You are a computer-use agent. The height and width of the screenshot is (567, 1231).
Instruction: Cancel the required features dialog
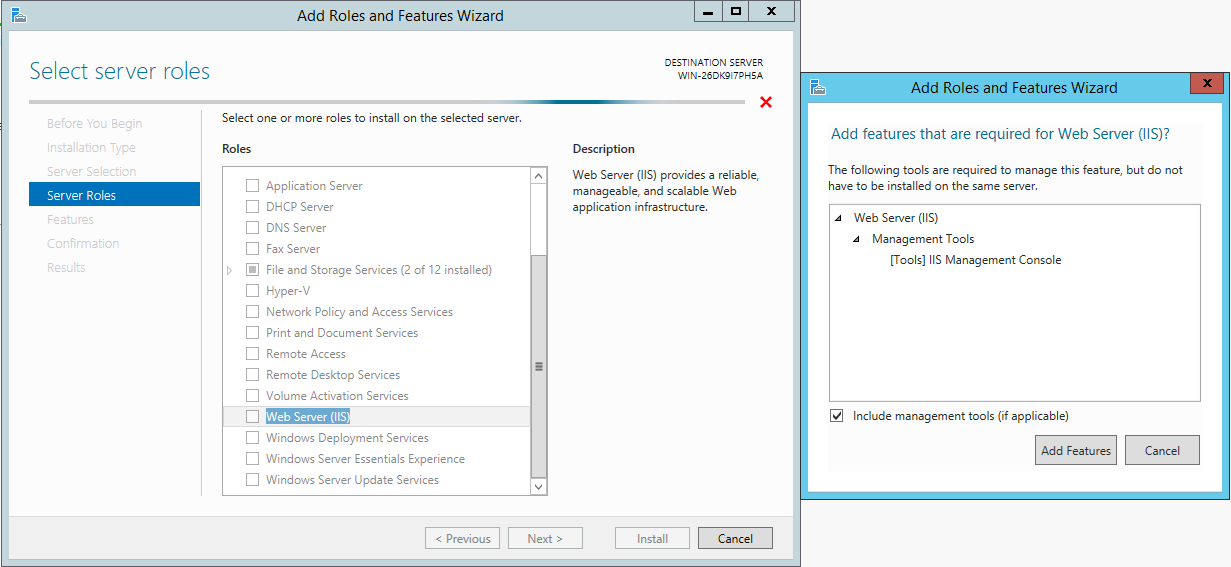point(1162,450)
